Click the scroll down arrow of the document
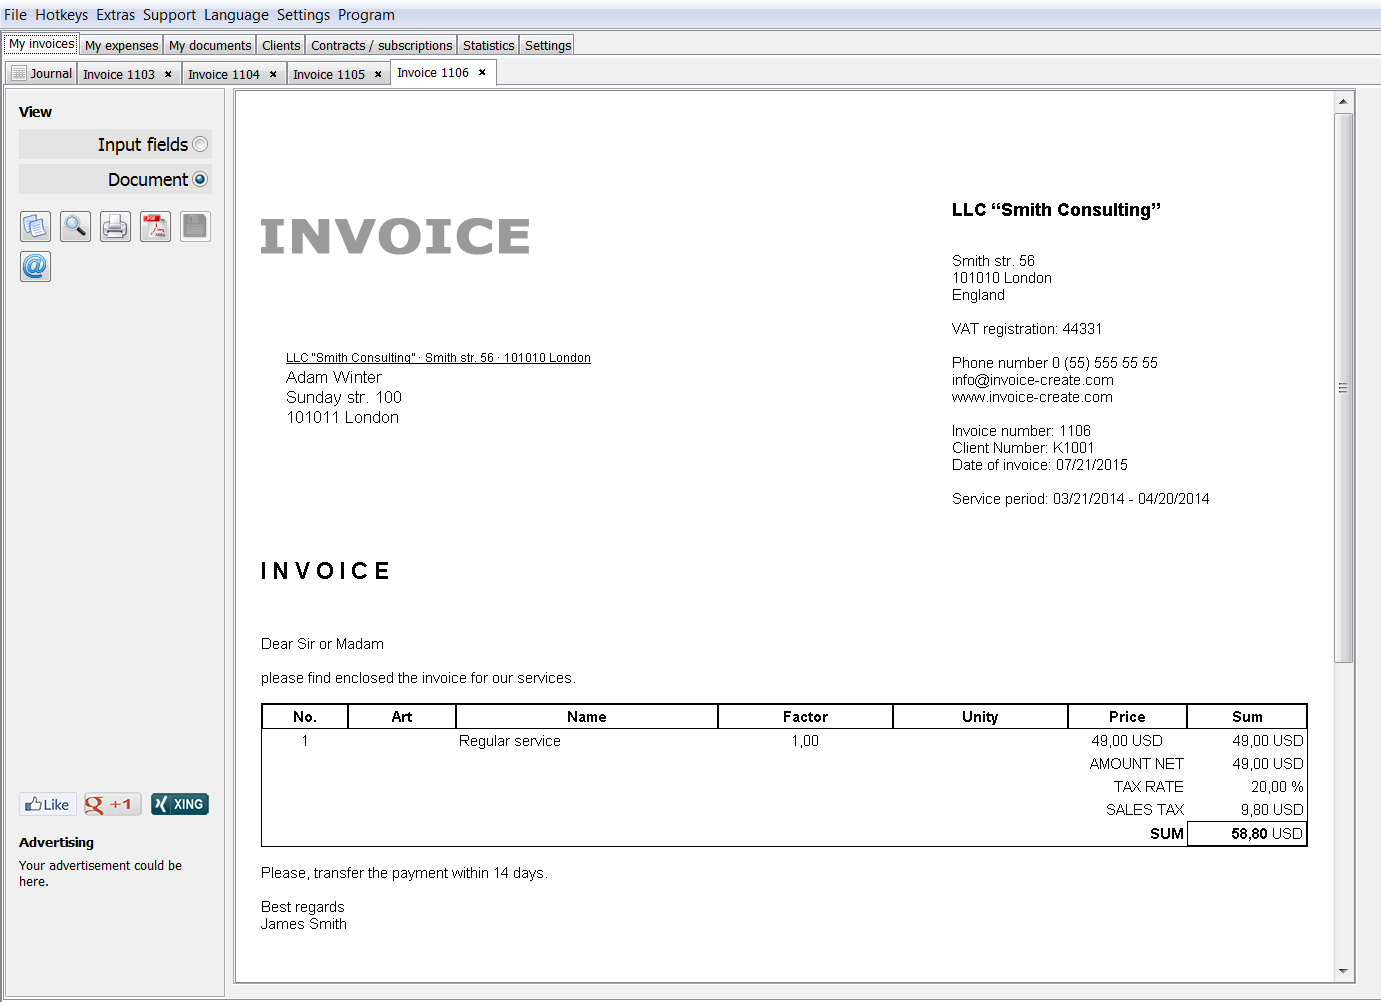 1343,971
